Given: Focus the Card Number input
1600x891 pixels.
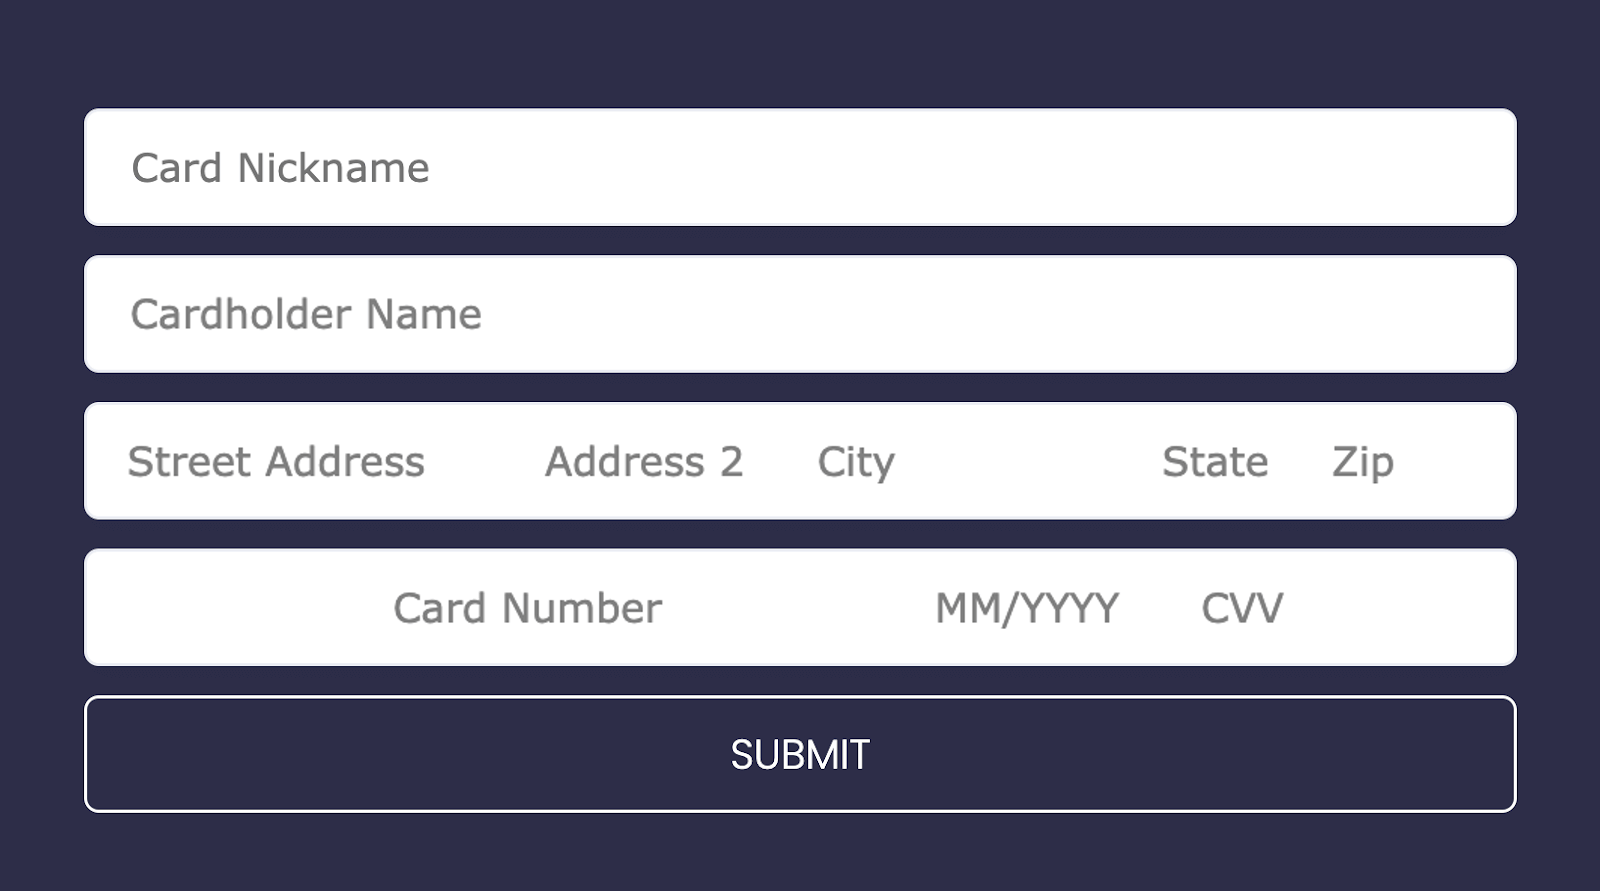Looking at the screenshot, I should click(x=528, y=608).
